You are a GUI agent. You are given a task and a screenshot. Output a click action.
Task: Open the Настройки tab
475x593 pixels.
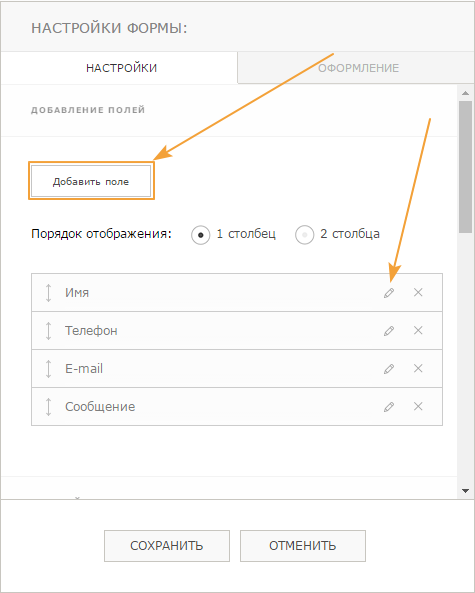tap(120, 68)
